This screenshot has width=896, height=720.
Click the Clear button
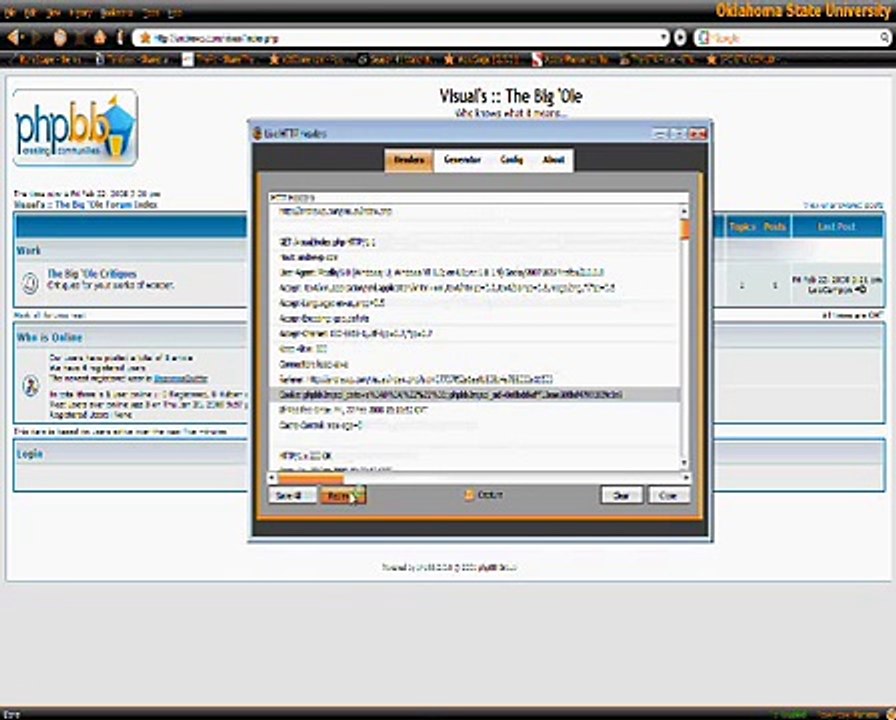(622, 495)
